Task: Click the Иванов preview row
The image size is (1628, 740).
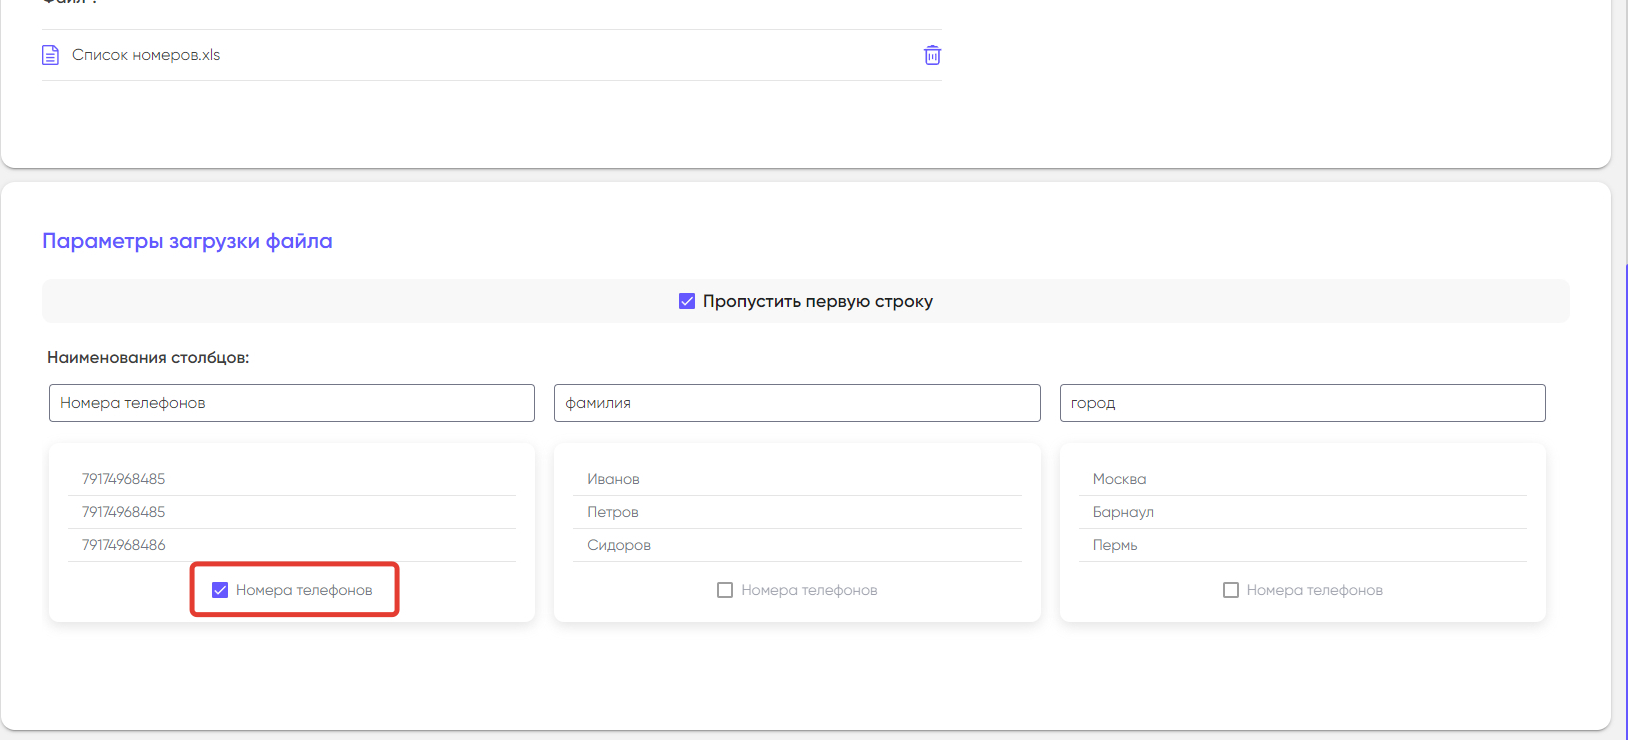Action: (x=797, y=479)
